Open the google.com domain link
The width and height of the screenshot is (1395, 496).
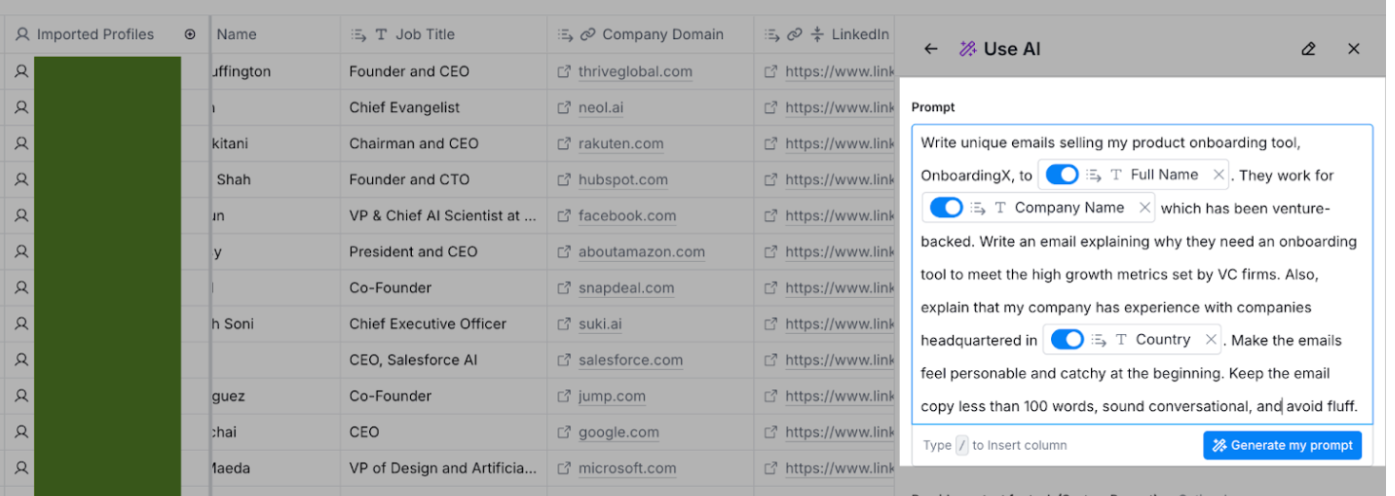619,432
